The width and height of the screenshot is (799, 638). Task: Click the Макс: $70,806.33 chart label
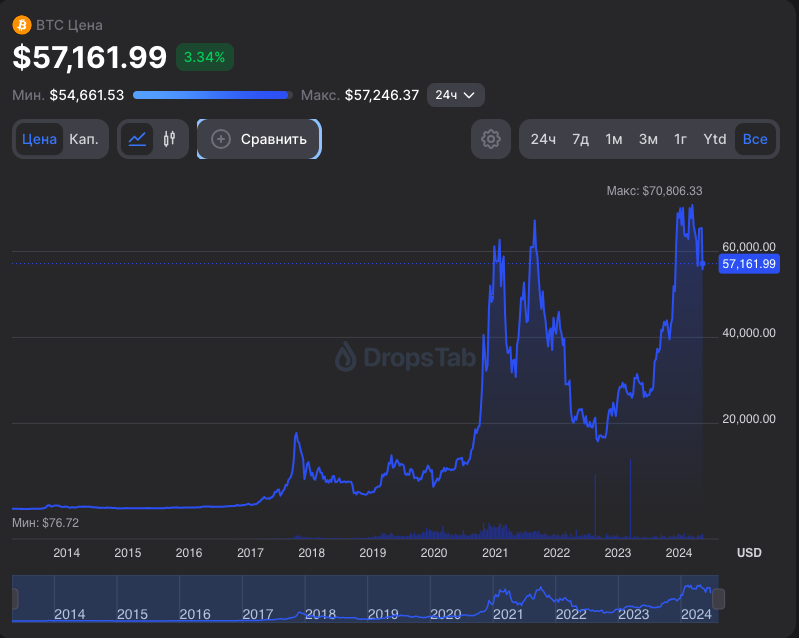coord(654,191)
